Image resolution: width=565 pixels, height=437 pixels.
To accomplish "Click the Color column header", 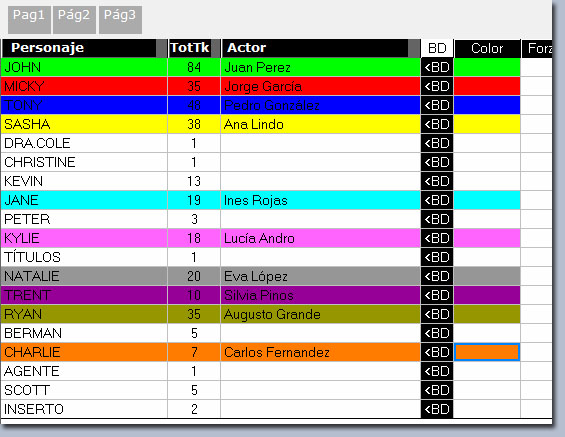I will tap(487, 48).
